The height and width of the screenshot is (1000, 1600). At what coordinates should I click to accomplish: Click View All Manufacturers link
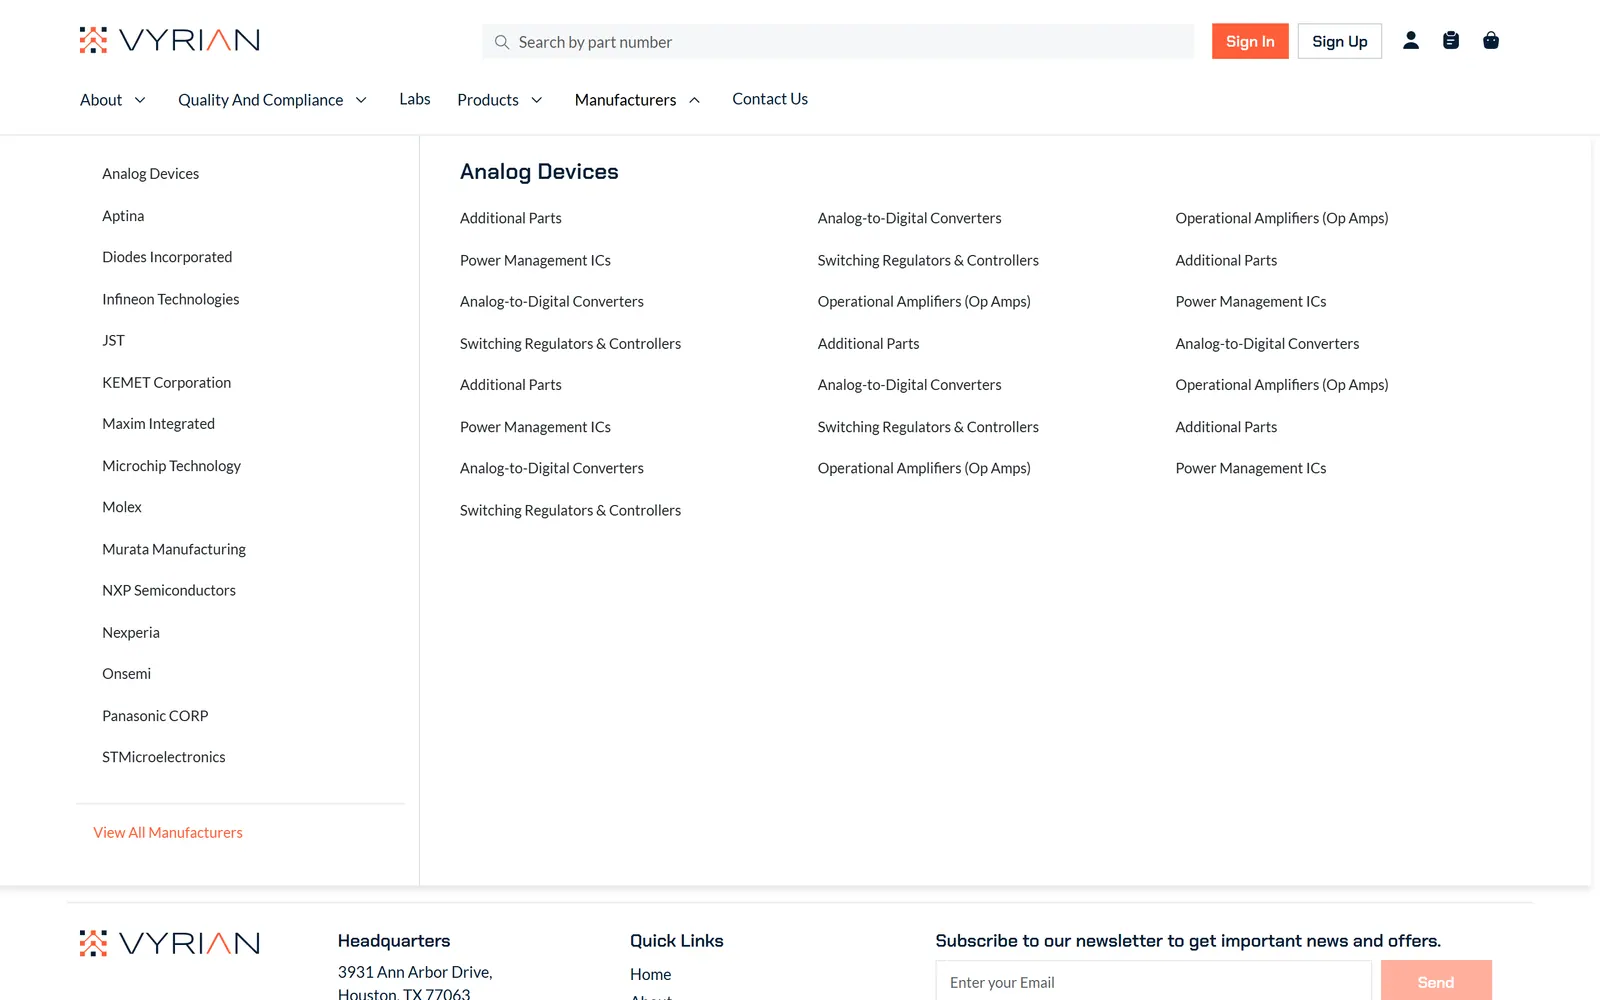(x=168, y=832)
